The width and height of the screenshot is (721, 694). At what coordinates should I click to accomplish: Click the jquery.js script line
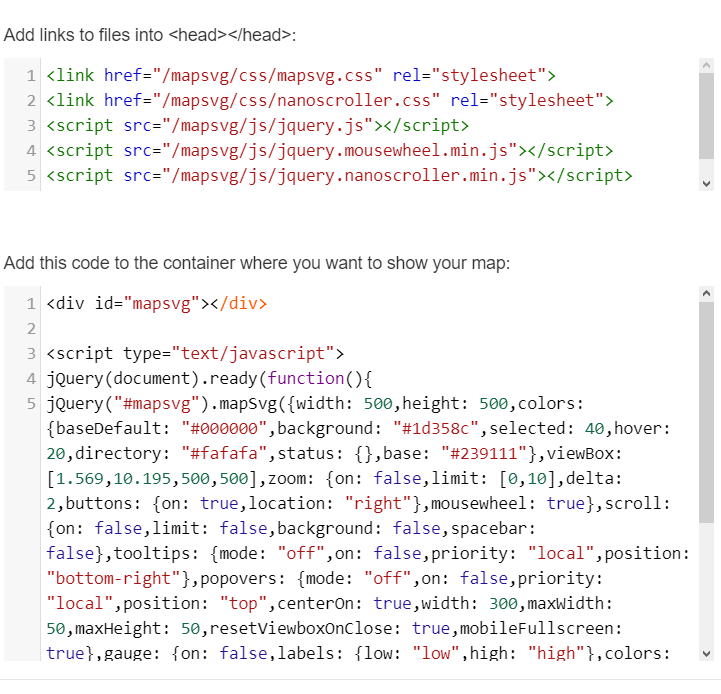258,125
